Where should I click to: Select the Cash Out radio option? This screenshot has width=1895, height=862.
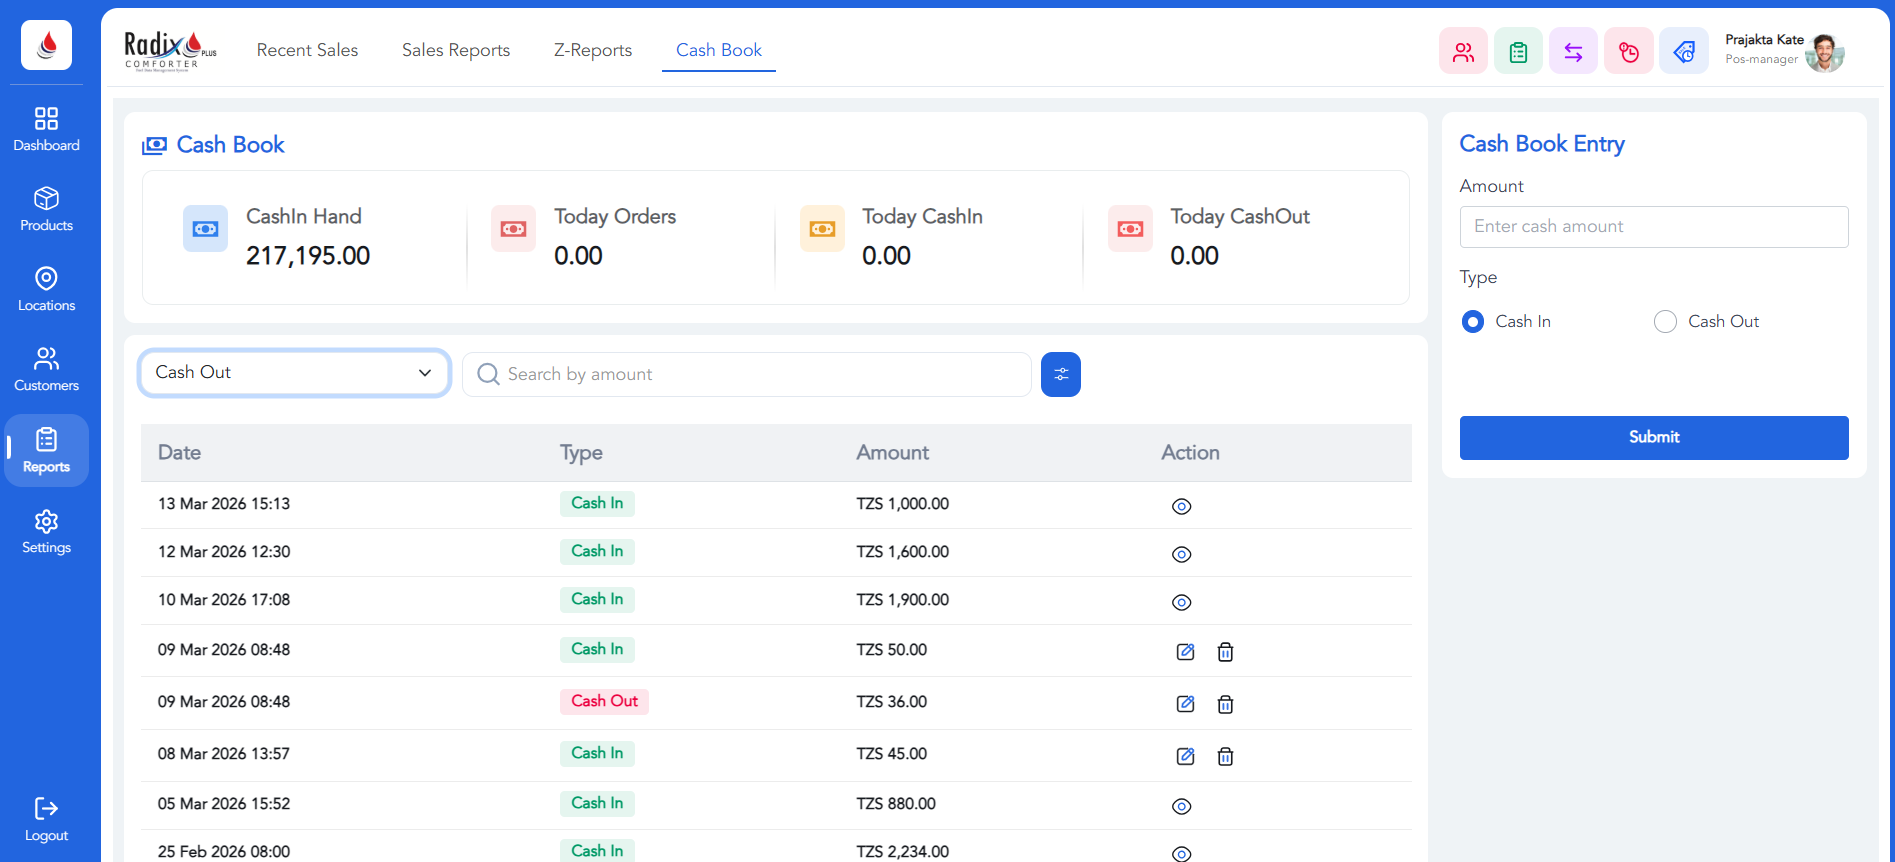1665,322
